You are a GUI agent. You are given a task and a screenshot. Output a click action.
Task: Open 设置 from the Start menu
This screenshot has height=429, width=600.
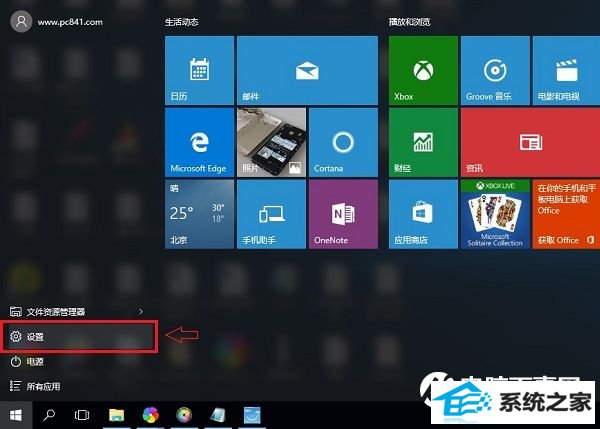pos(80,336)
